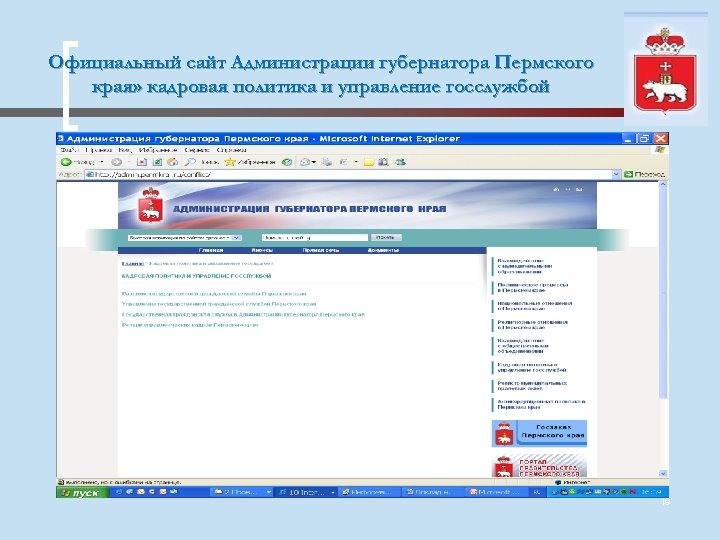Open Религиозные отношения sidebar link
Image resolution: width=720 pixels, height=540 pixels.
pos(532,325)
